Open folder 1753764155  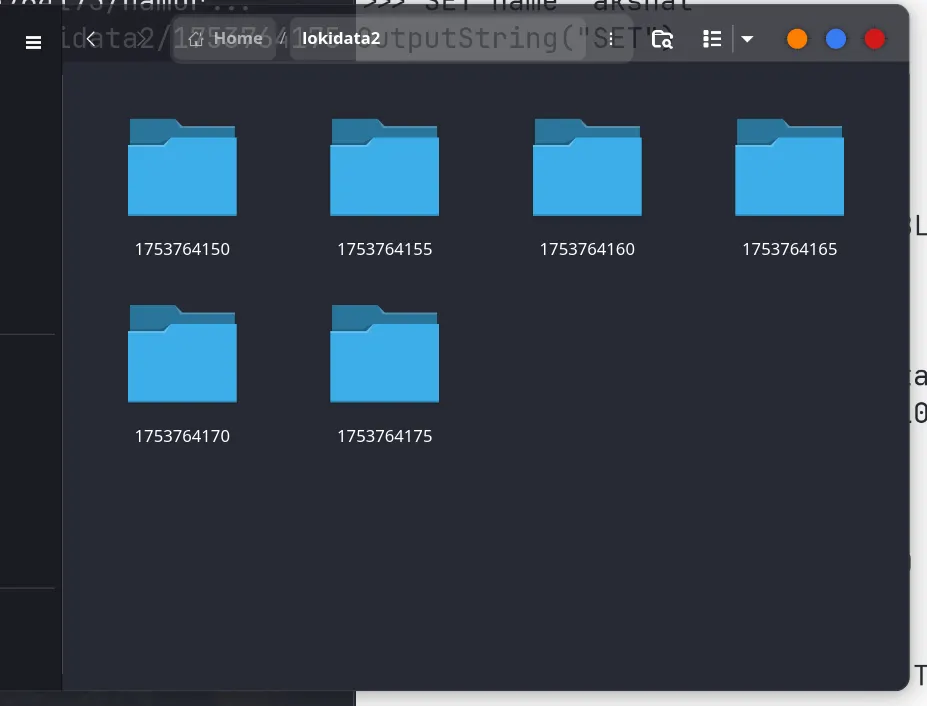(x=384, y=167)
